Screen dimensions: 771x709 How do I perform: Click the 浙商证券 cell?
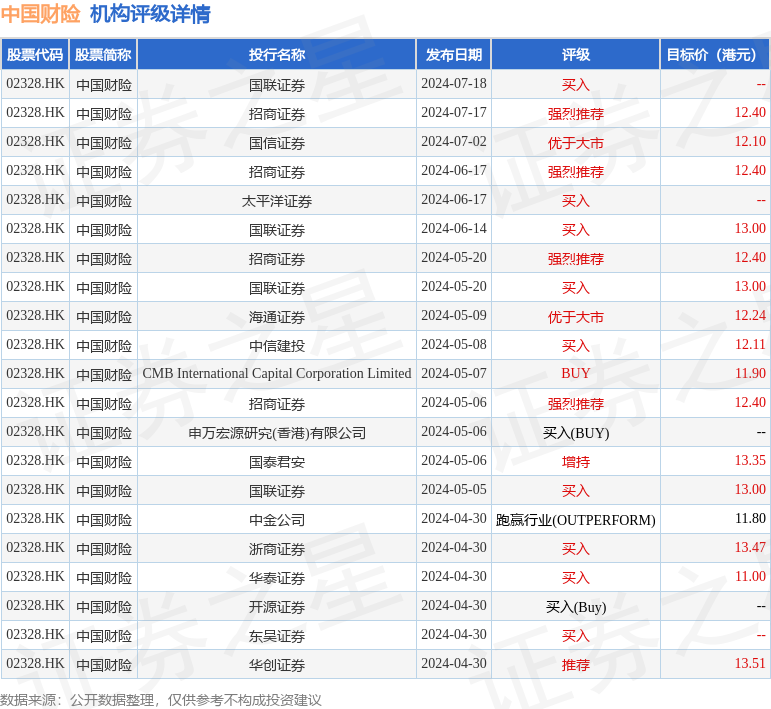pyautogui.click(x=277, y=549)
